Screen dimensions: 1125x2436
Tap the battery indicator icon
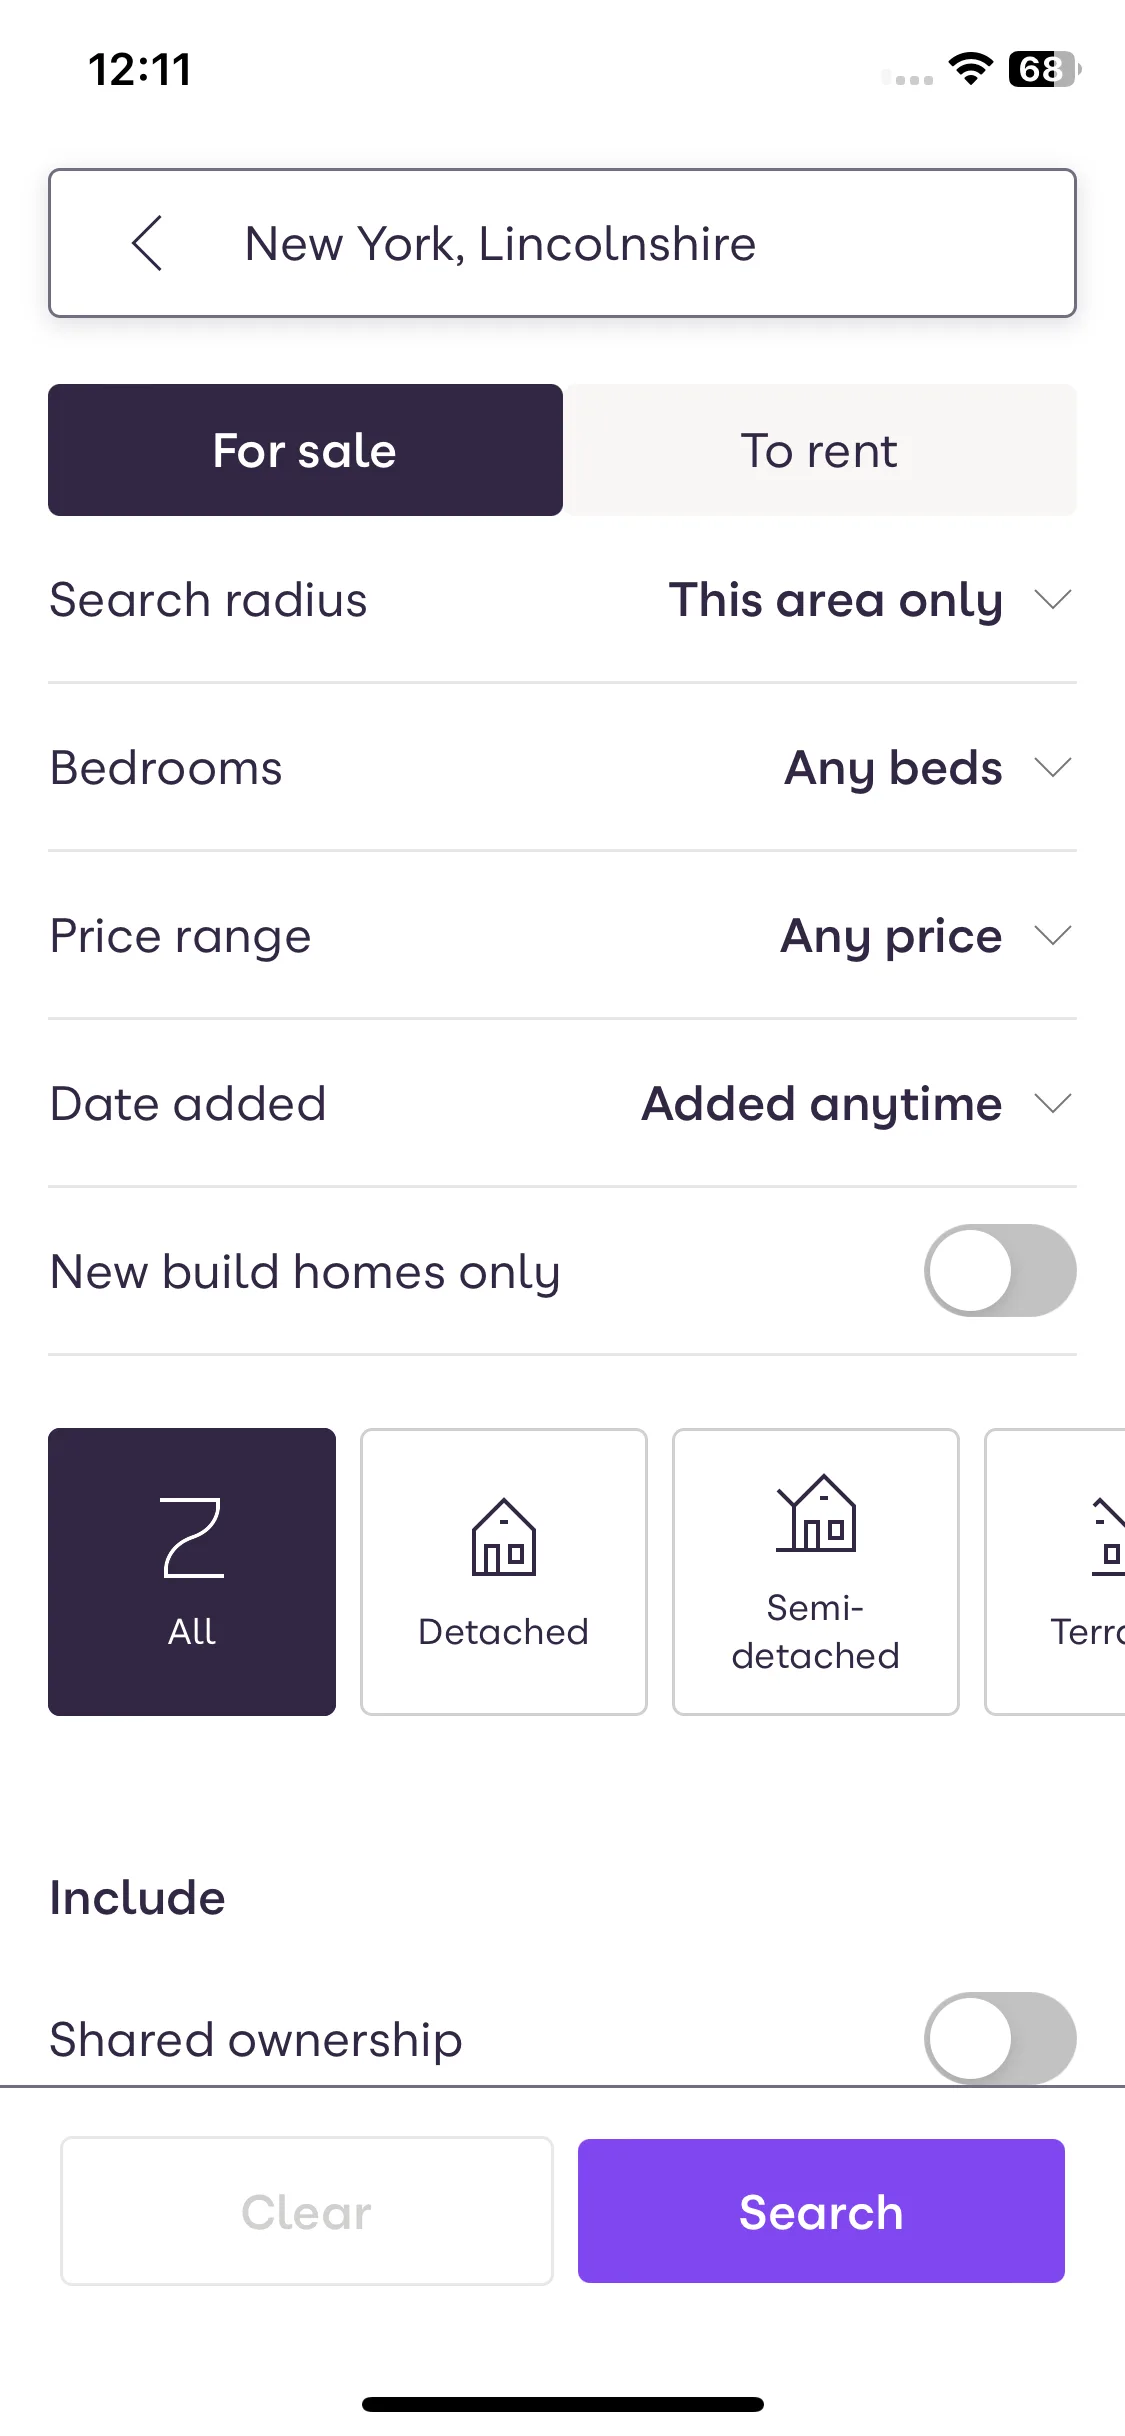pyautogui.click(x=1045, y=69)
